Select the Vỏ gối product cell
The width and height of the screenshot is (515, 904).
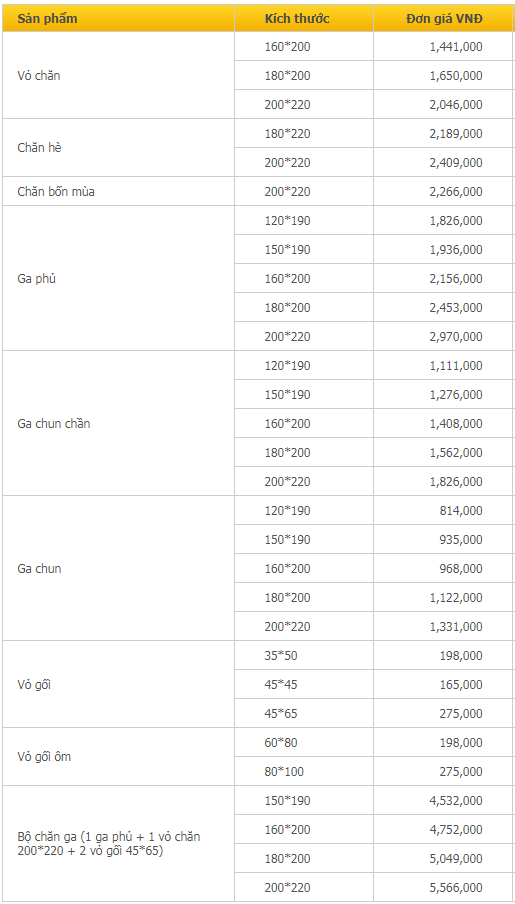pyautogui.click(x=119, y=684)
